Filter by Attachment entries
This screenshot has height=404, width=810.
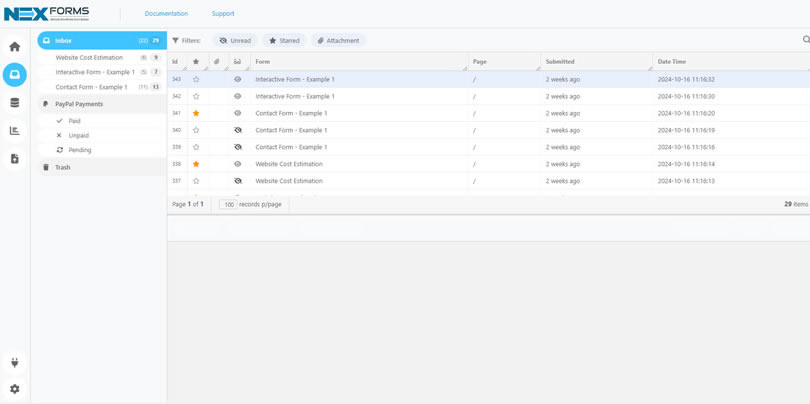[338, 40]
